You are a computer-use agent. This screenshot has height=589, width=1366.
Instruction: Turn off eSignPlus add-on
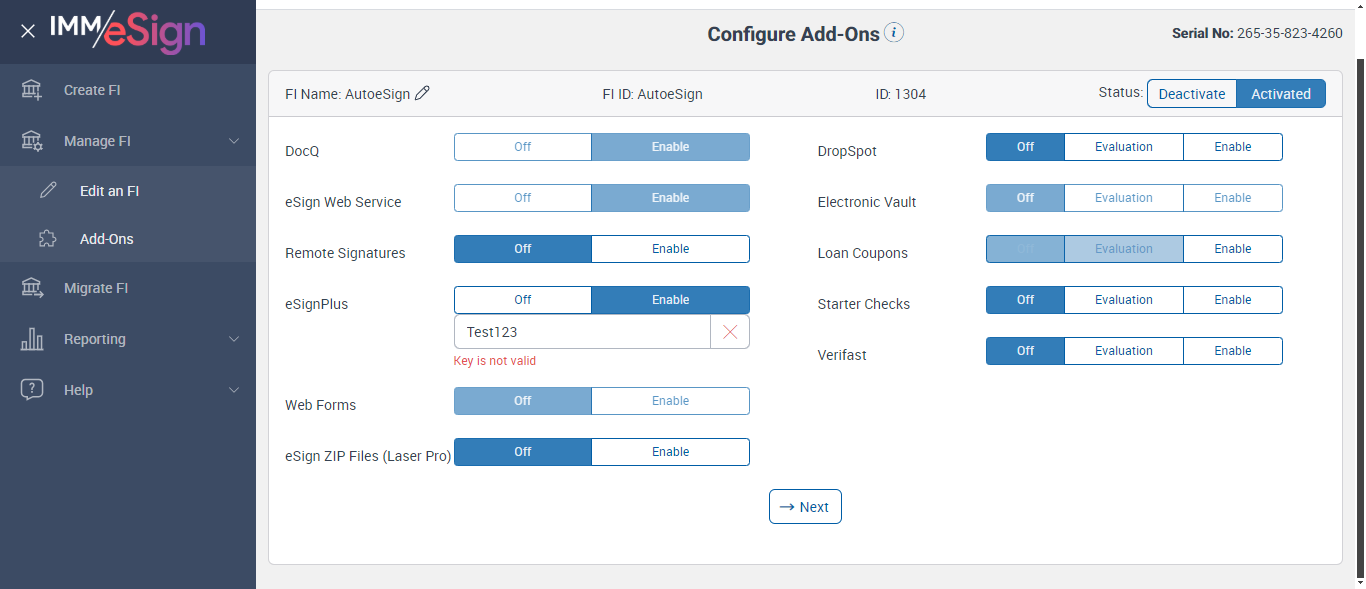[522, 300]
